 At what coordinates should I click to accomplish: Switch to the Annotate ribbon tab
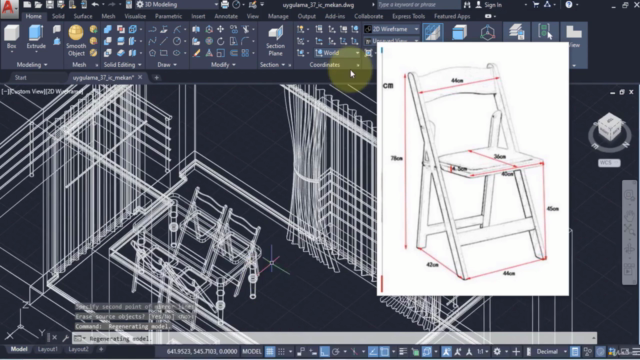(226, 16)
